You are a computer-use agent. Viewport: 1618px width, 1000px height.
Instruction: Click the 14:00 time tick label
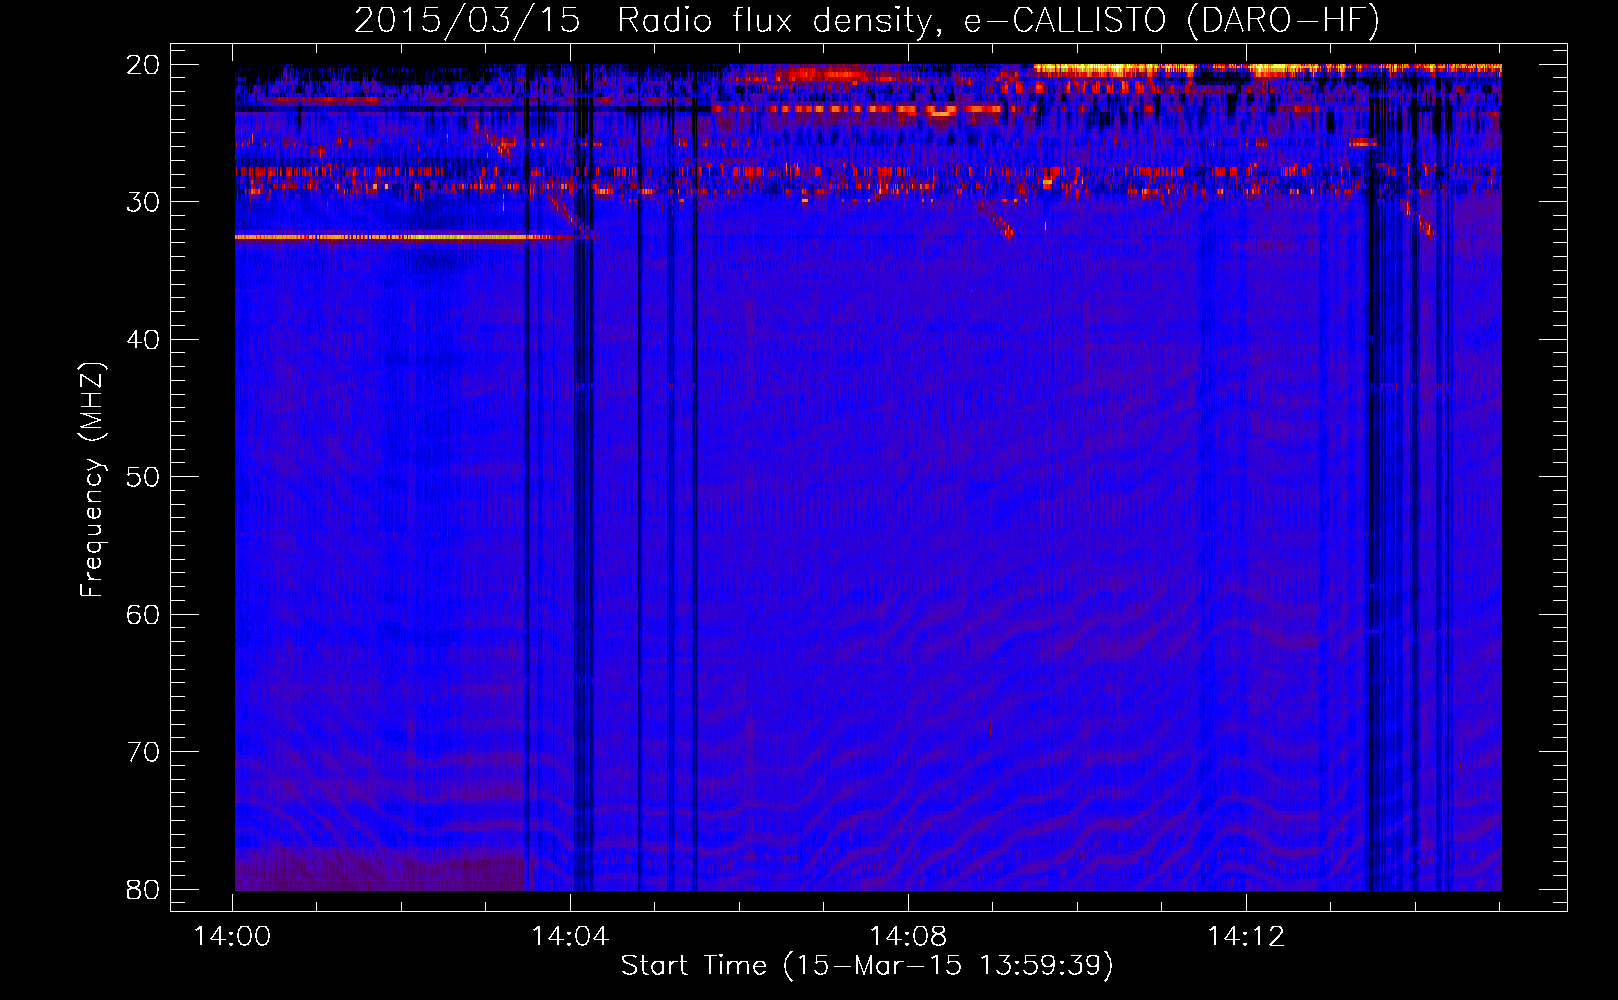232,937
